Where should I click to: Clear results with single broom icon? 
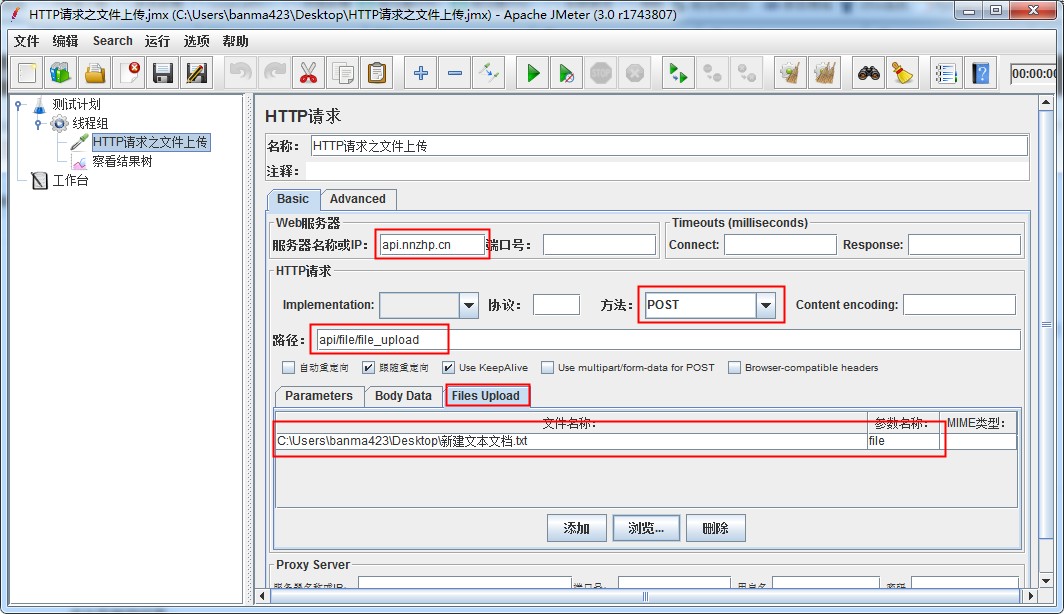click(x=790, y=73)
